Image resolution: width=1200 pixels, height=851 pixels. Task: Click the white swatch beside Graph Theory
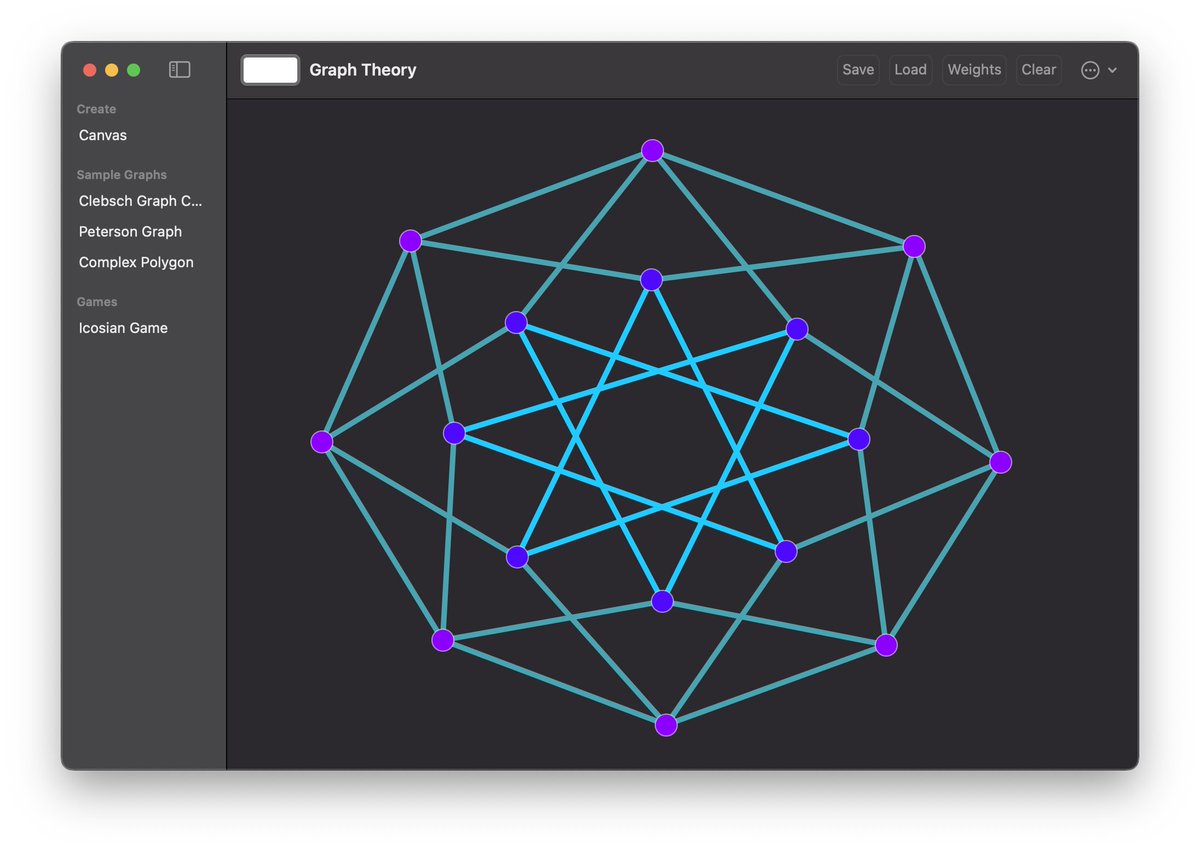pyautogui.click(x=270, y=69)
